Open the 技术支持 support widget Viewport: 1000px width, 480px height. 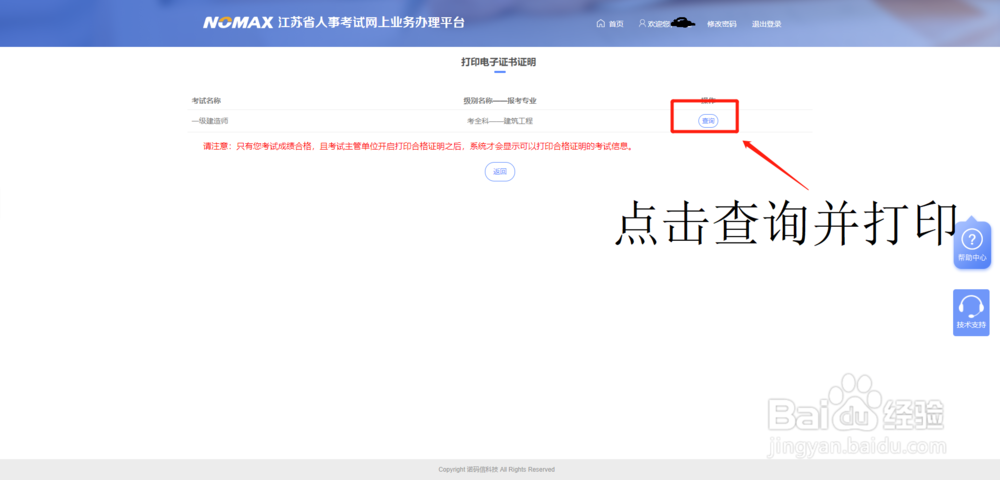[971, 312]
